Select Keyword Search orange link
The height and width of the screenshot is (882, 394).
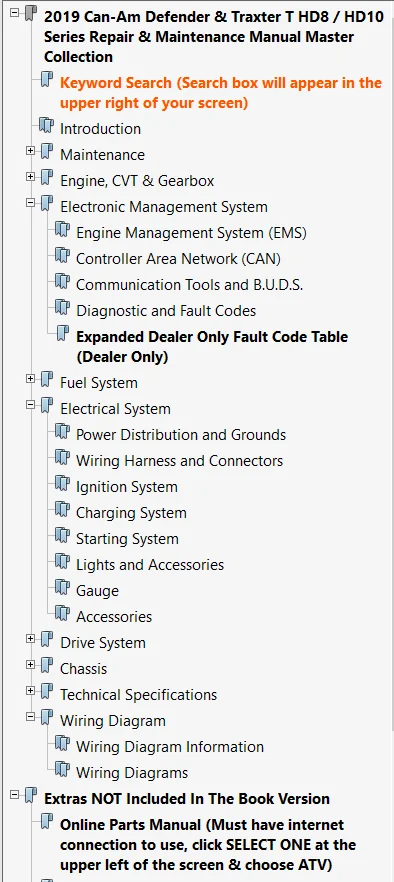tap(221, 93)
